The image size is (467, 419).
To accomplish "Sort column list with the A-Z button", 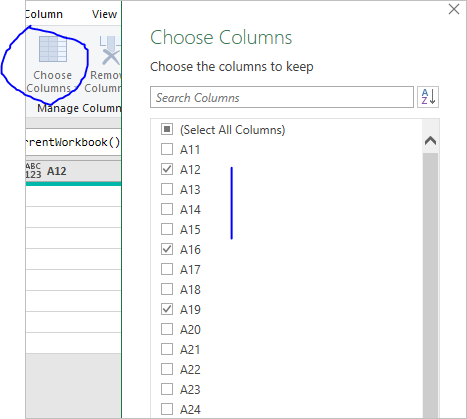I will coord(428,97).
